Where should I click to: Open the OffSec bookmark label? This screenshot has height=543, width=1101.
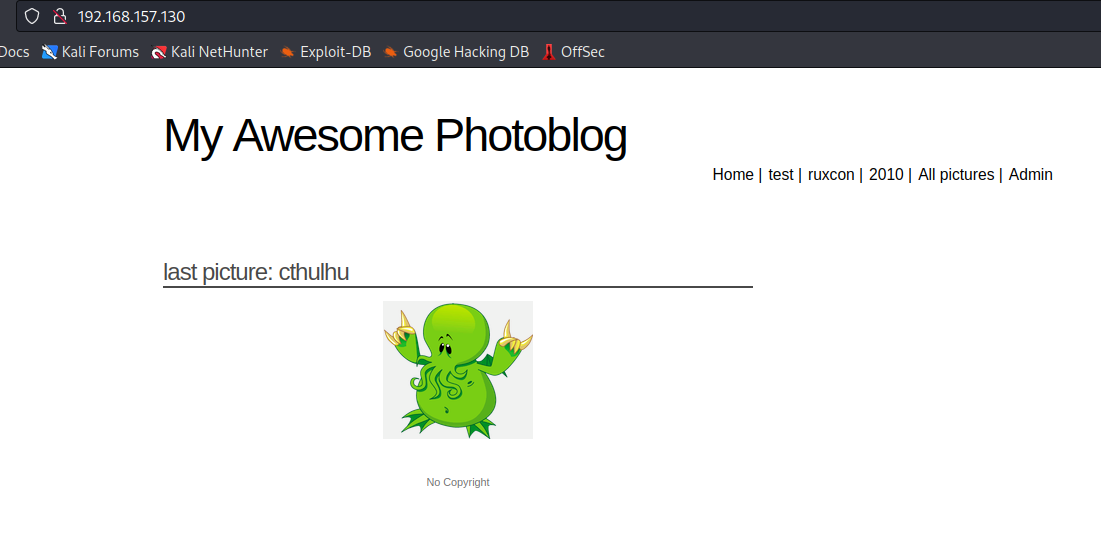point(583,52)
